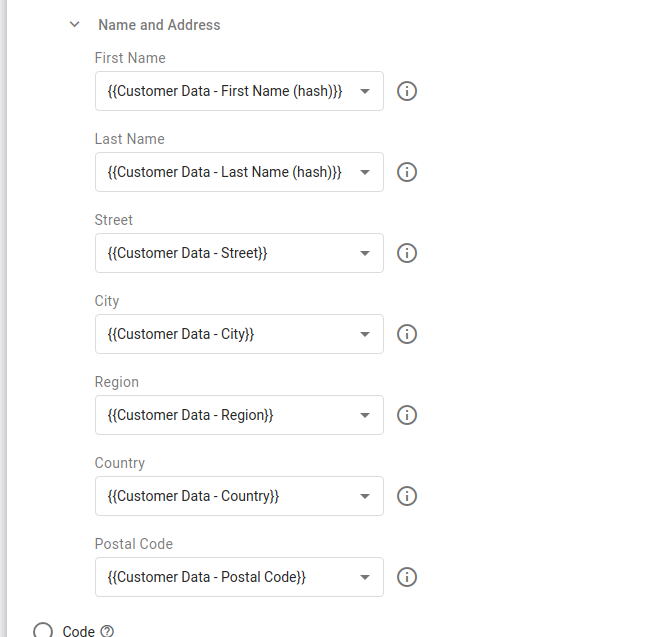Image resolution: width=664 pixels, height=637 pixels.
Task: Click info icon next to City field
Action: pyautogui.click(x=407, y=334)
